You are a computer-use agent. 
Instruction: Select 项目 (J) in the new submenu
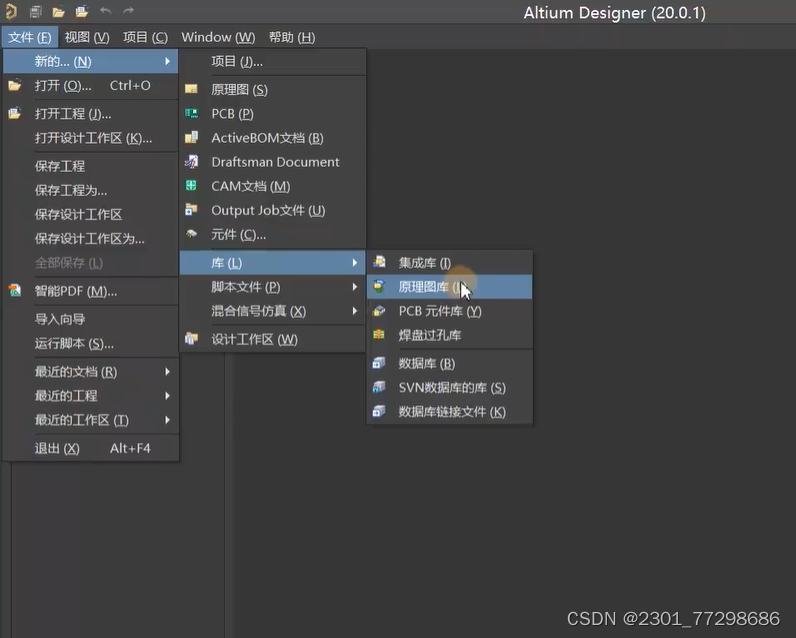pyautogui.click(x=273, y=61)
